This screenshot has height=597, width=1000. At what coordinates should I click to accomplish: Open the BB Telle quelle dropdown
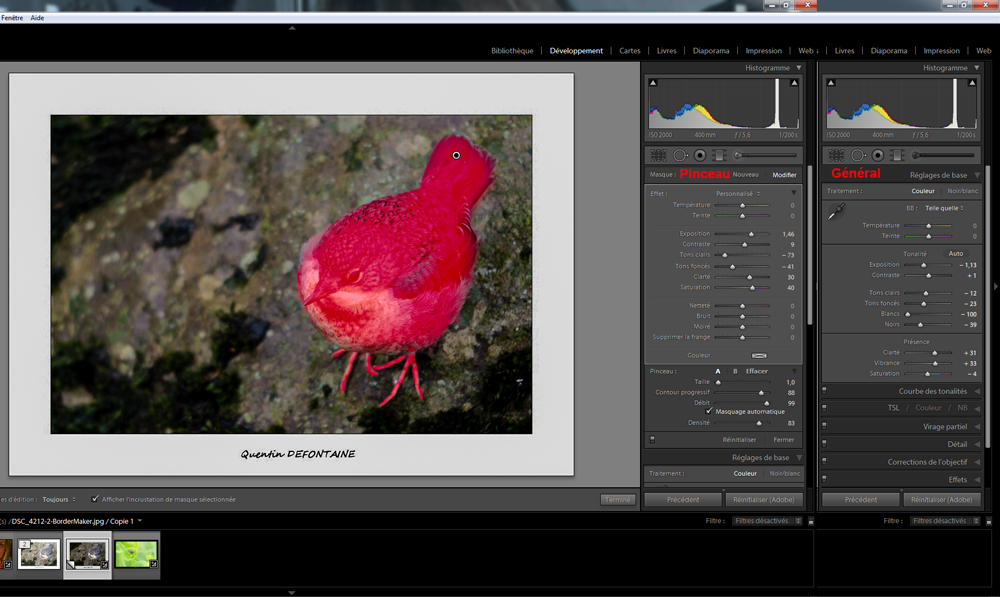(x=944, y=208)
